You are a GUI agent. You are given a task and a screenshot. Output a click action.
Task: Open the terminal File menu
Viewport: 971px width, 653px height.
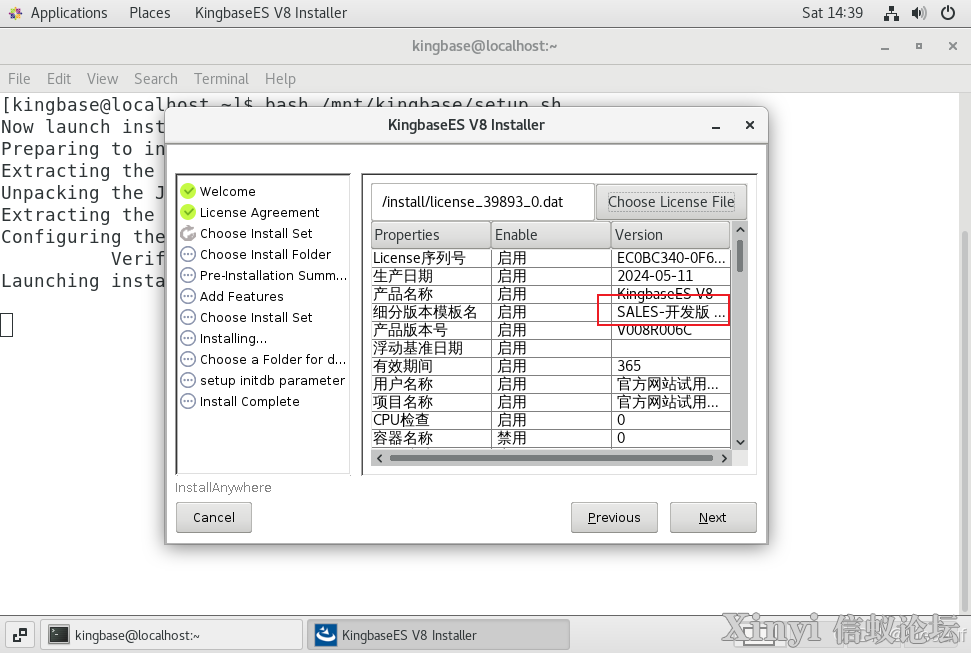coord(19,79)
